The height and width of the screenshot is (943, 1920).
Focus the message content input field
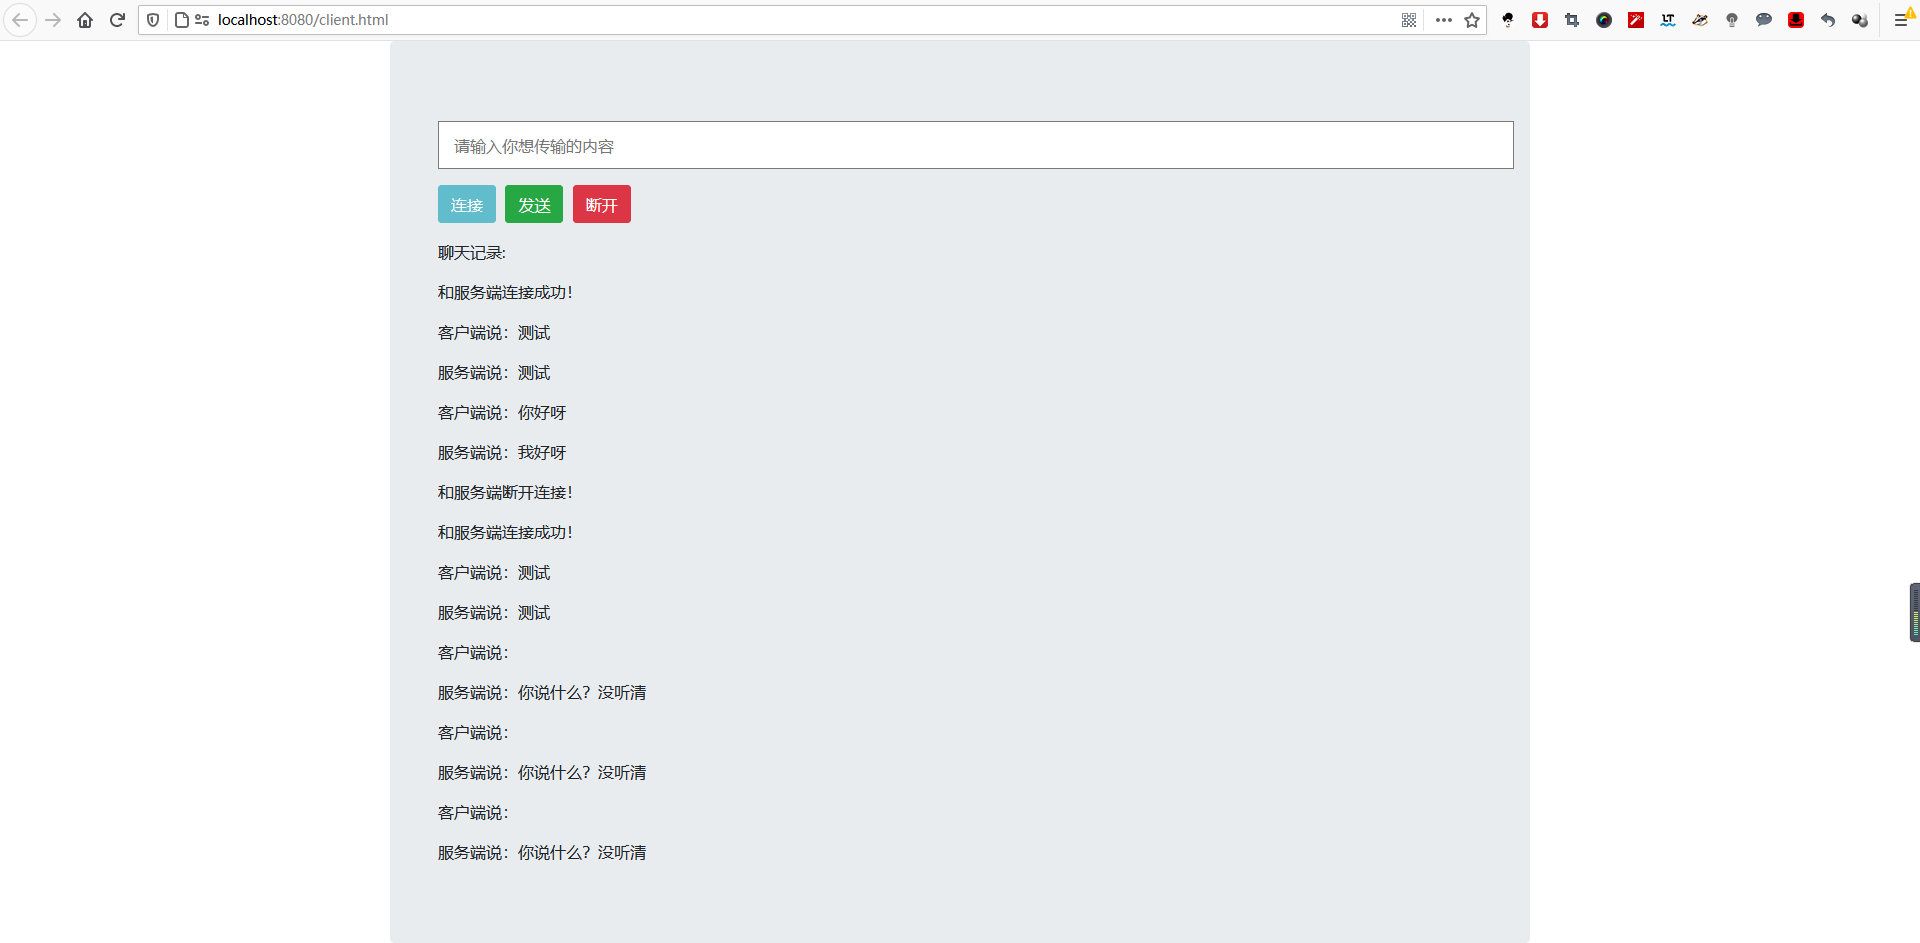tap(975, 146)
